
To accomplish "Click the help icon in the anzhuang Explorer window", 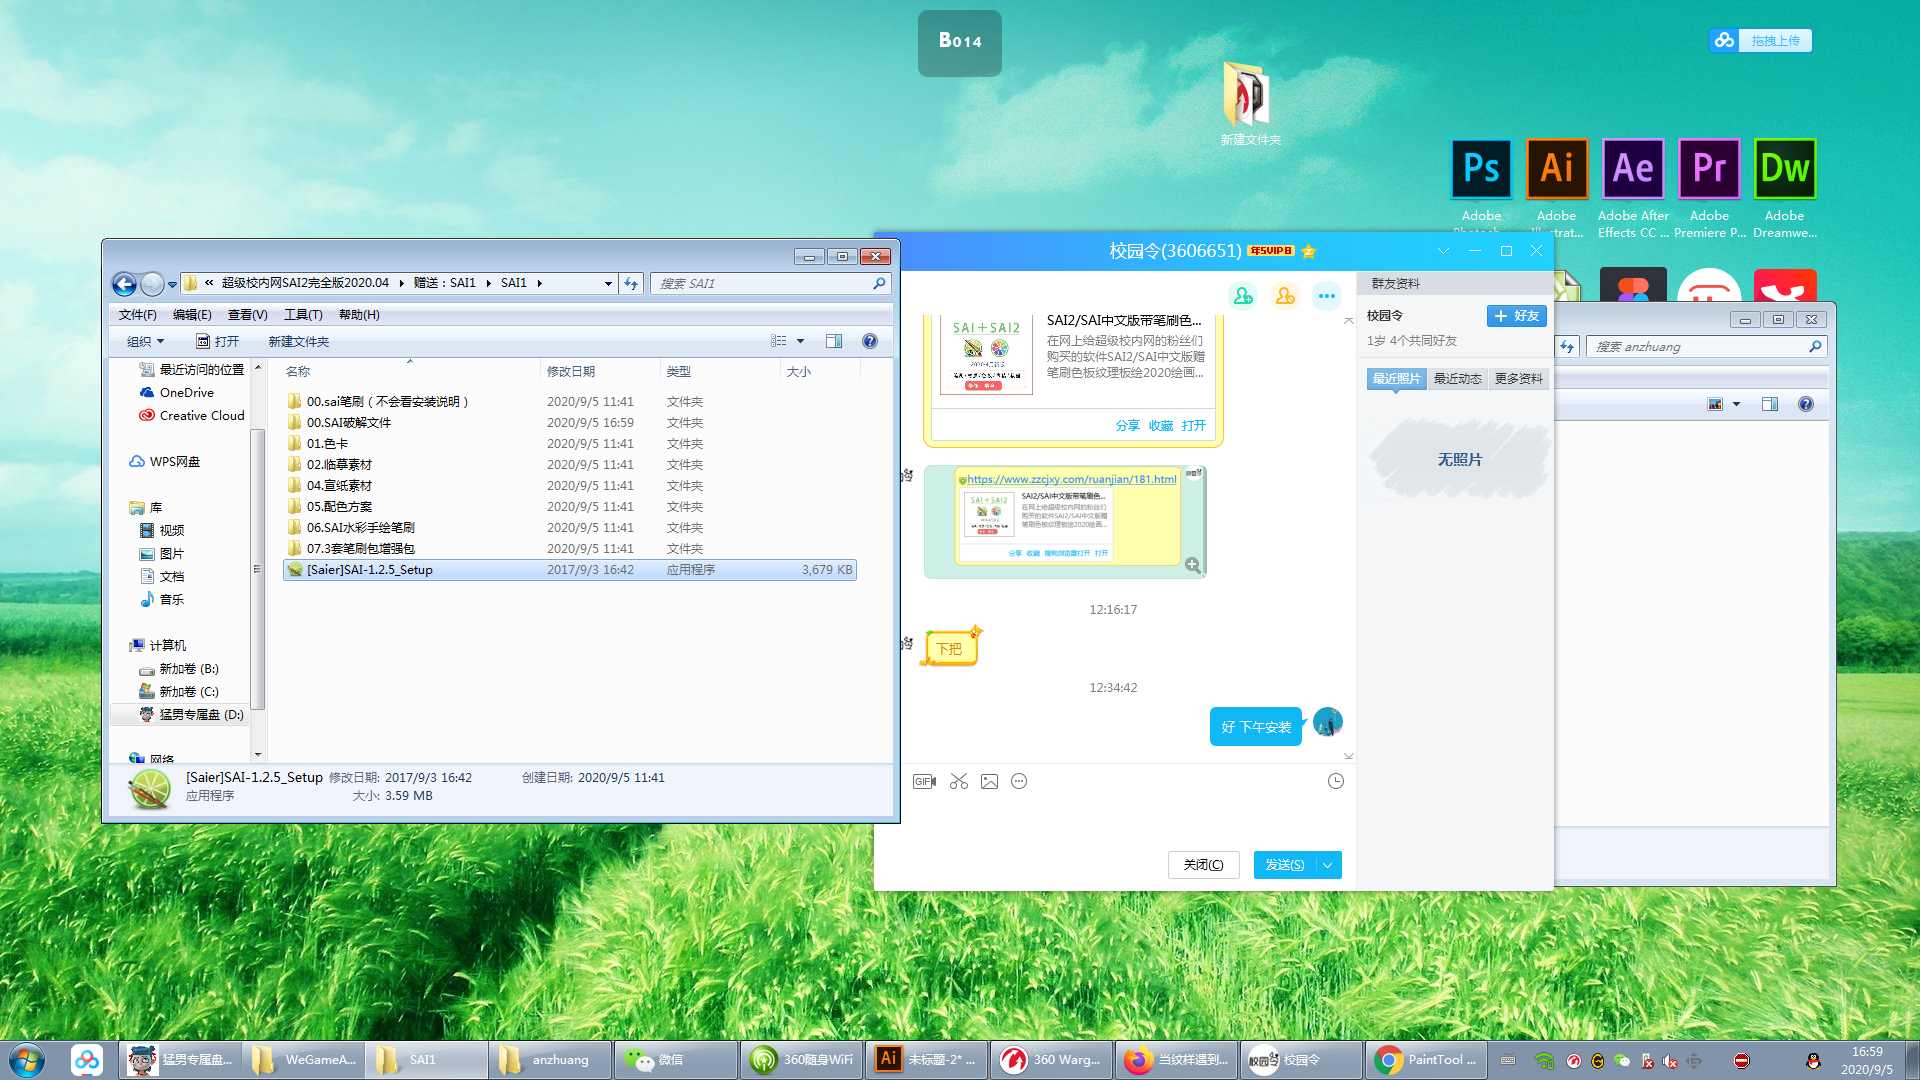I will (x=1806, y=404).
